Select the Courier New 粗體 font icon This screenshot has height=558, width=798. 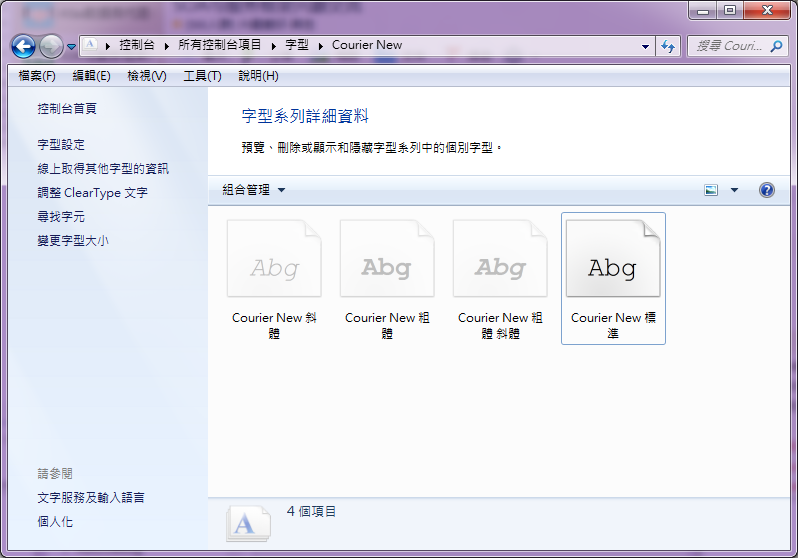(387, 259)
